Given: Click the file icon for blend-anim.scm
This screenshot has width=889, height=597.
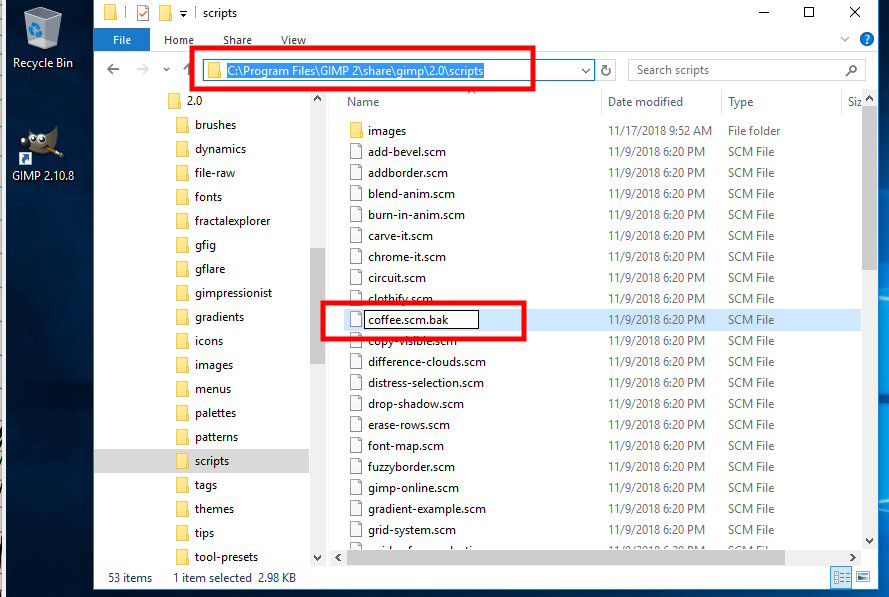Looking at the screenshot, I should [356, 193].
